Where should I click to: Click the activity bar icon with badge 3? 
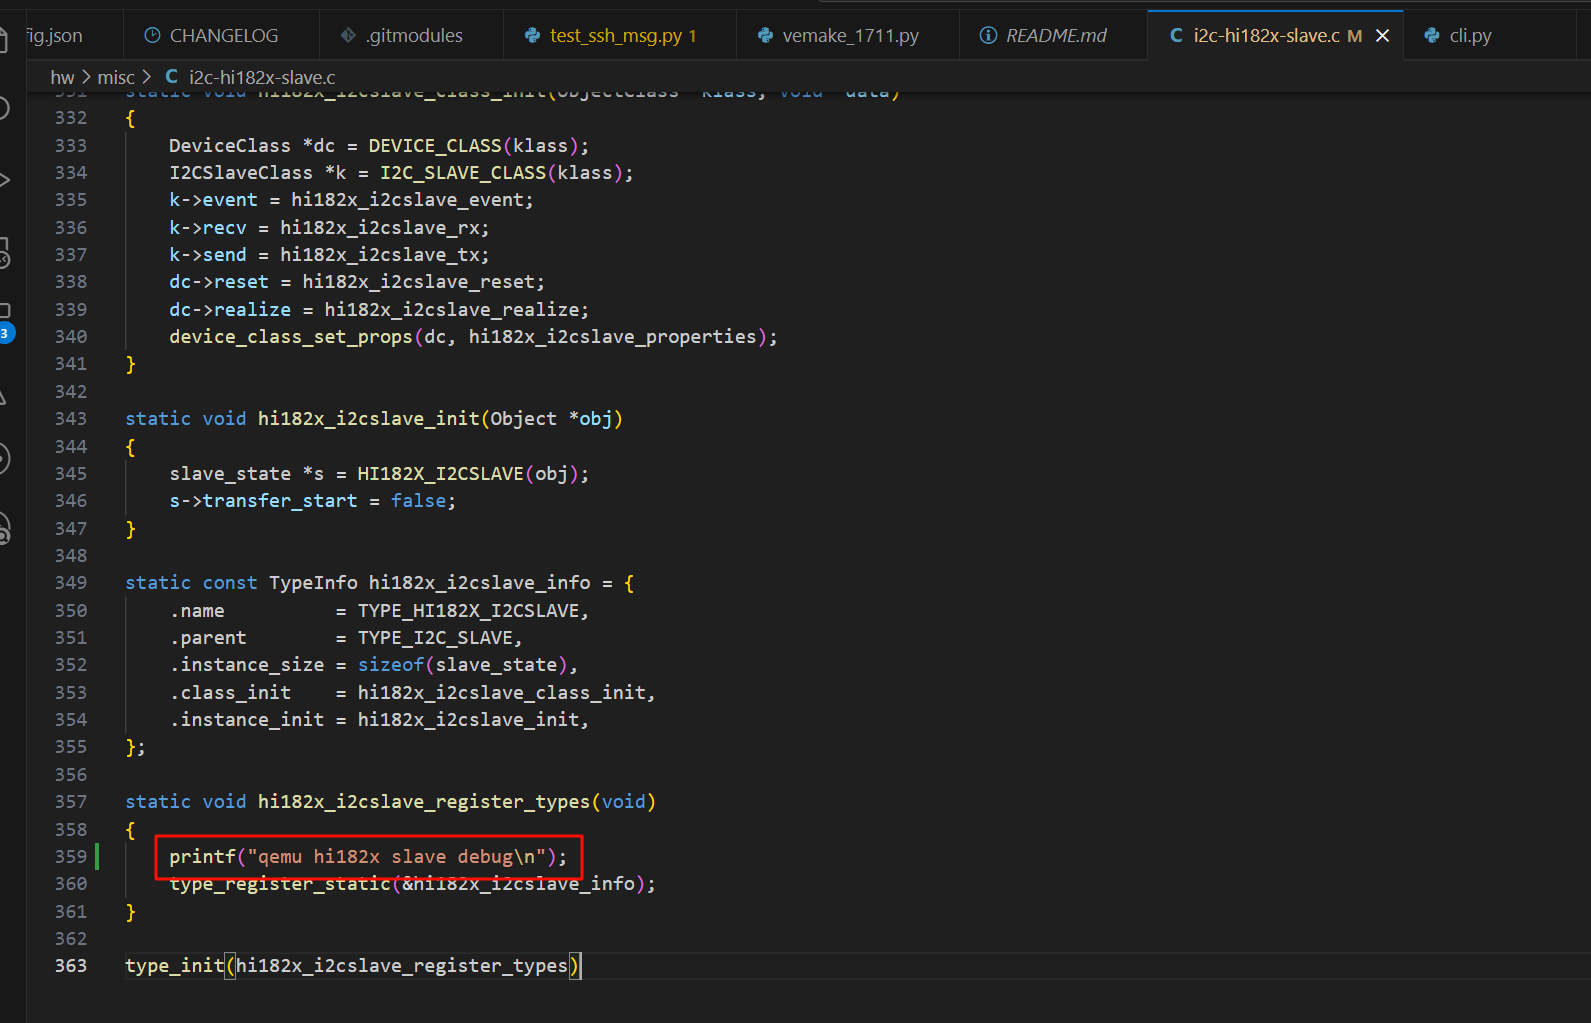pyautogui.click(x=5, y=320)
